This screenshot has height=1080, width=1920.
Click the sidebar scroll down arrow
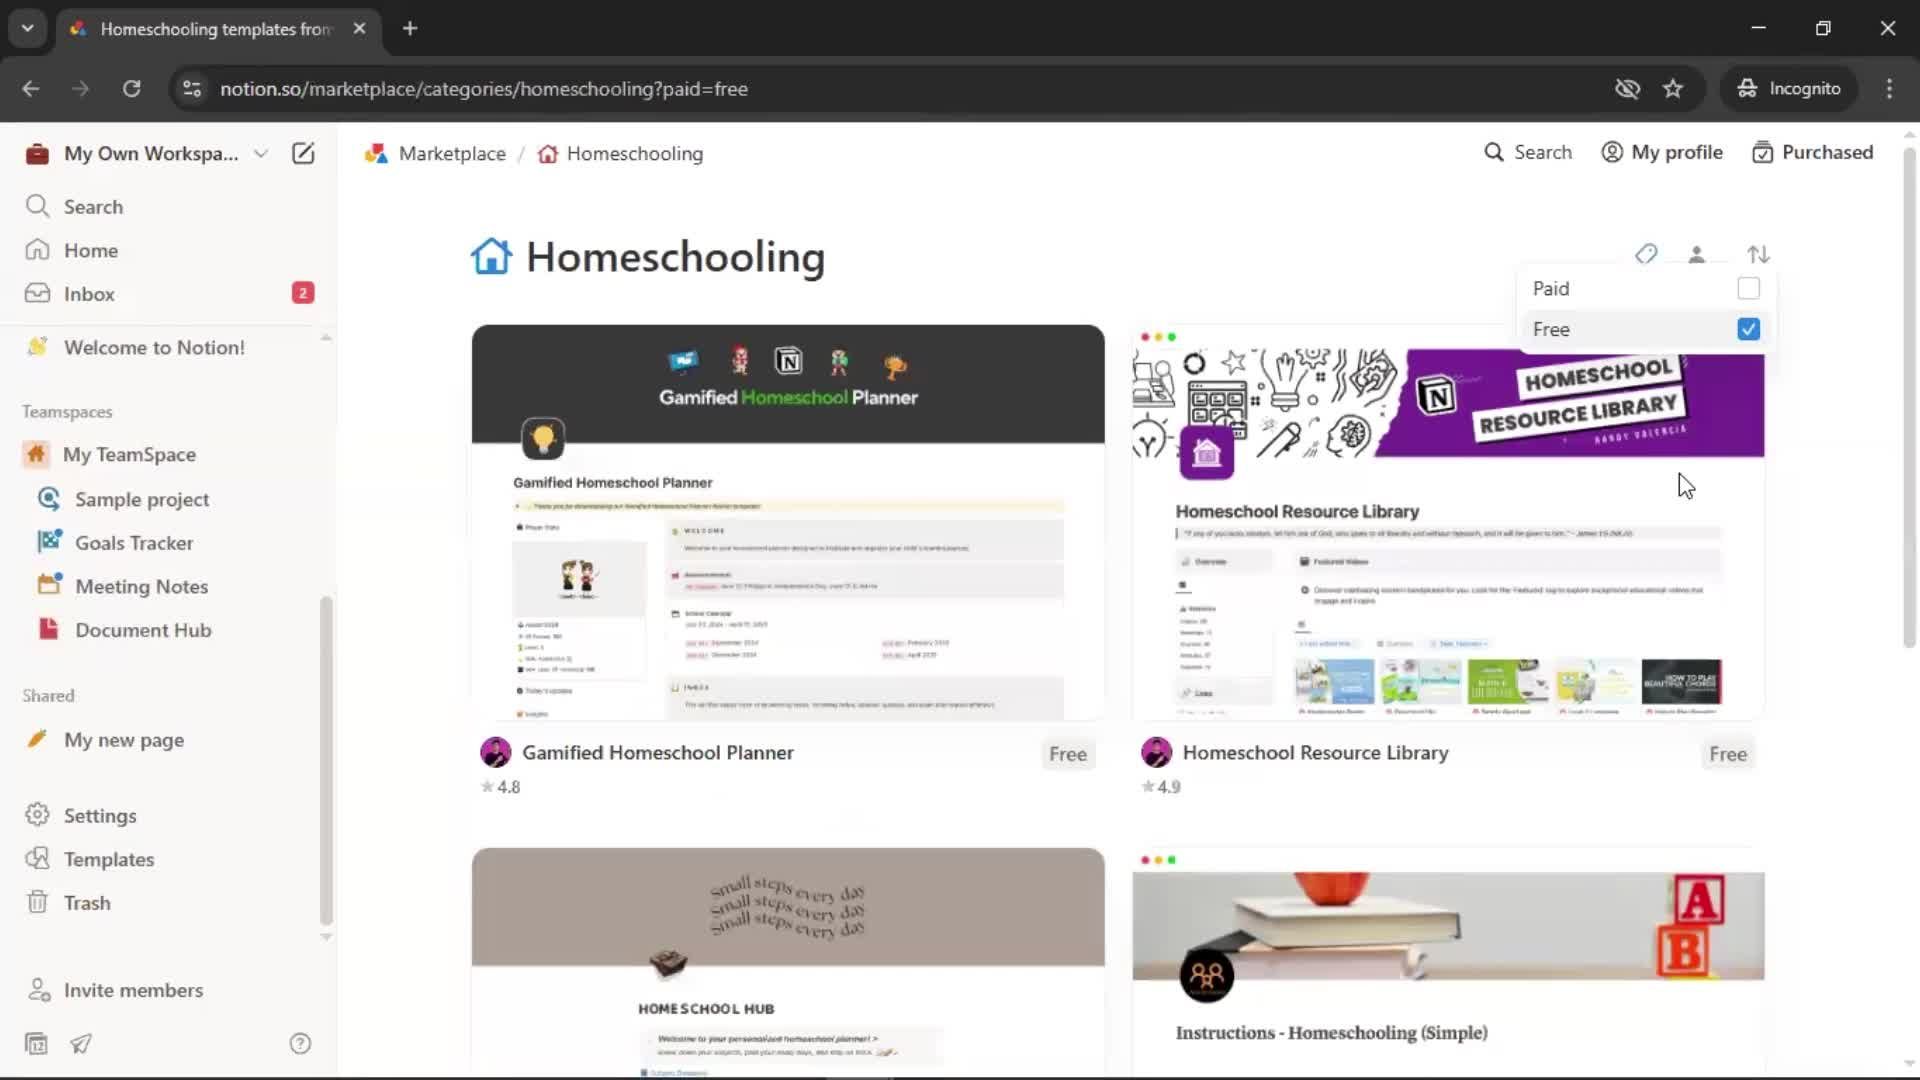click(x=325, y=937)
